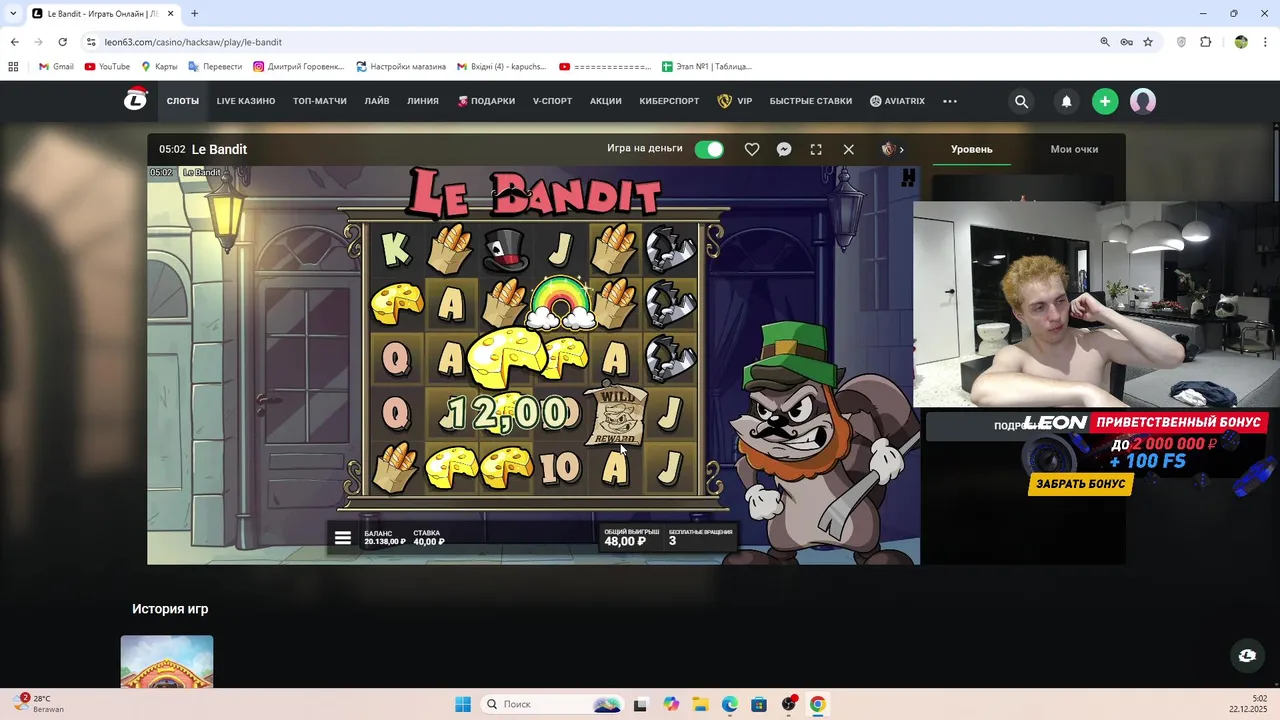Open Microsoft Edge from the taskbar
This screenshot has width=1280, height=720.
click(x=730, y=704)
